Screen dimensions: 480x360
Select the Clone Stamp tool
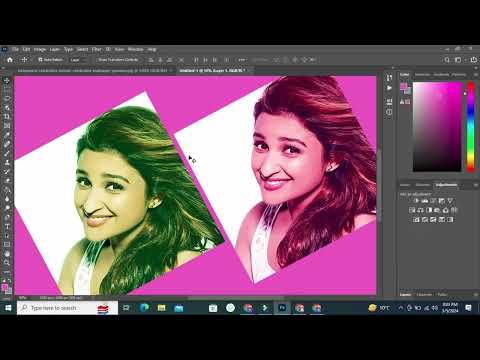tap(7, 162)
